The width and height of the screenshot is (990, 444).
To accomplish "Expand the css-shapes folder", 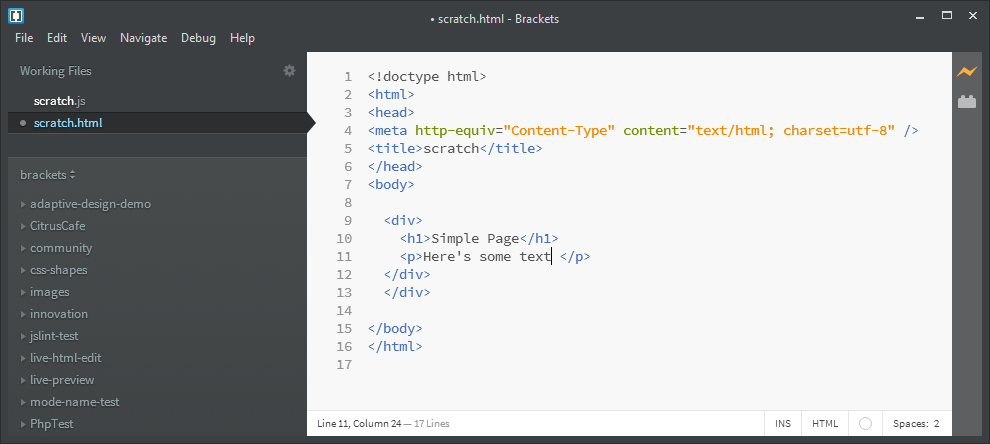I will click(23, 270).
